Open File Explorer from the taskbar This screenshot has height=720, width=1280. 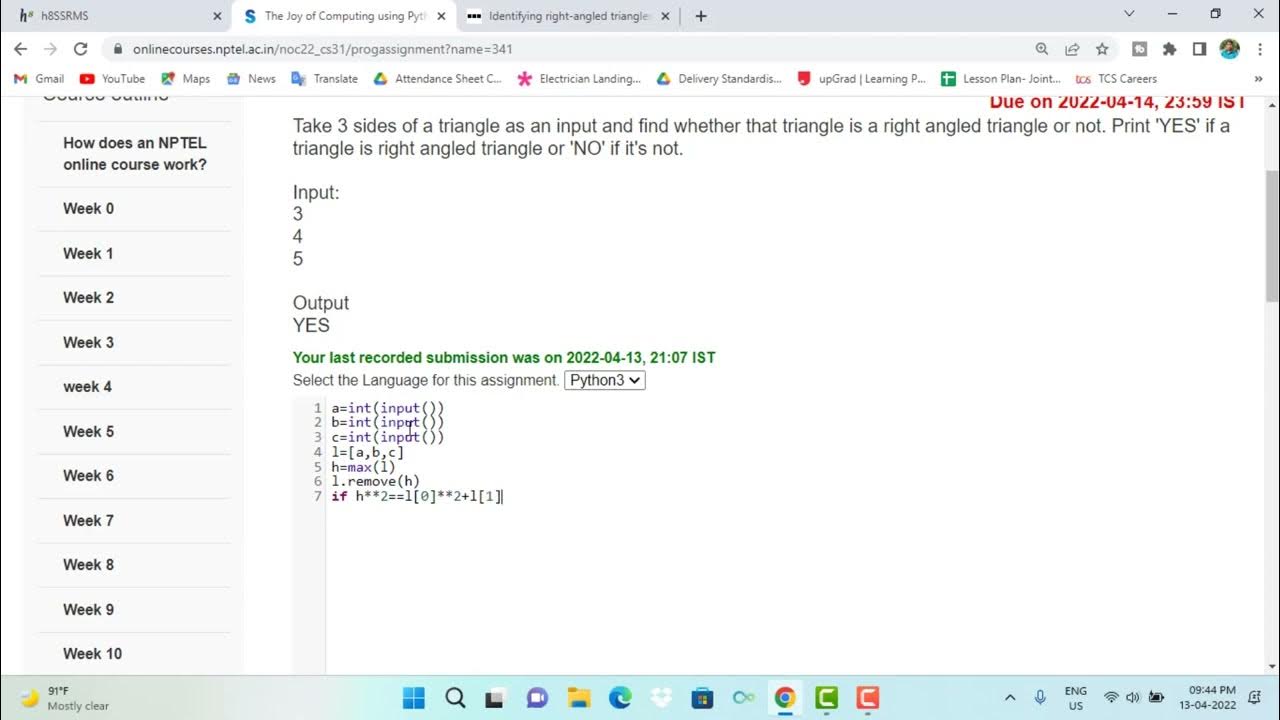pyautogui.click(x=579, y=698)
